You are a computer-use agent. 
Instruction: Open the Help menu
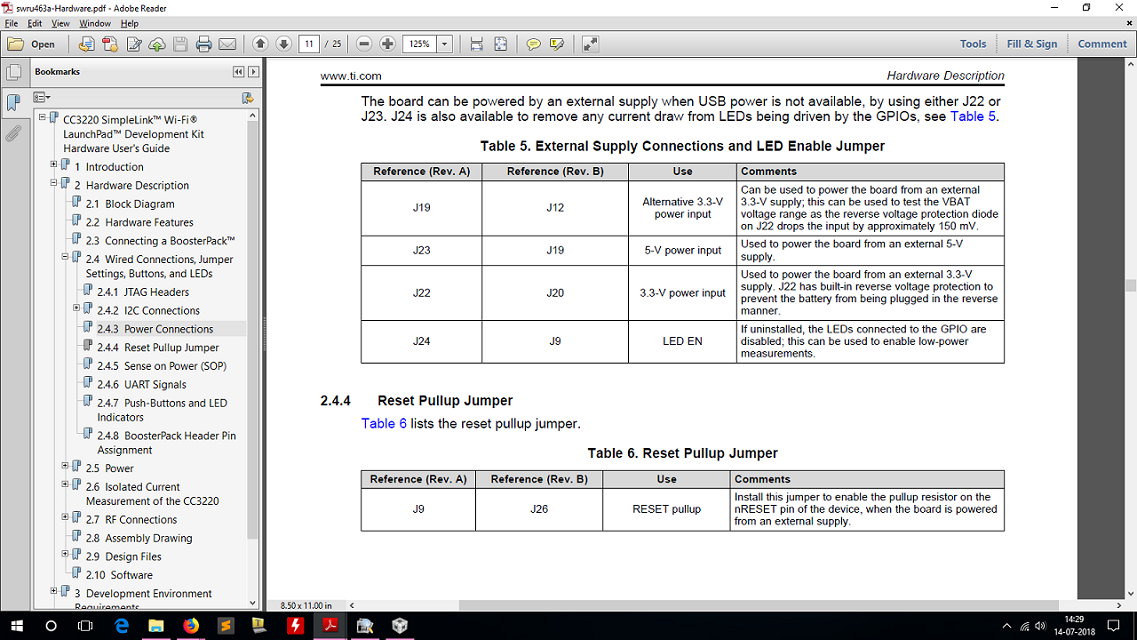(x=129, y=24)
